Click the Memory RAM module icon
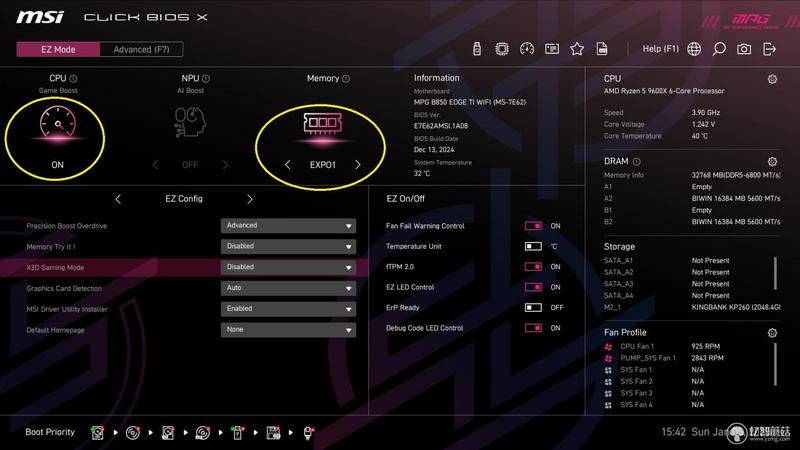 click(322, 123)
